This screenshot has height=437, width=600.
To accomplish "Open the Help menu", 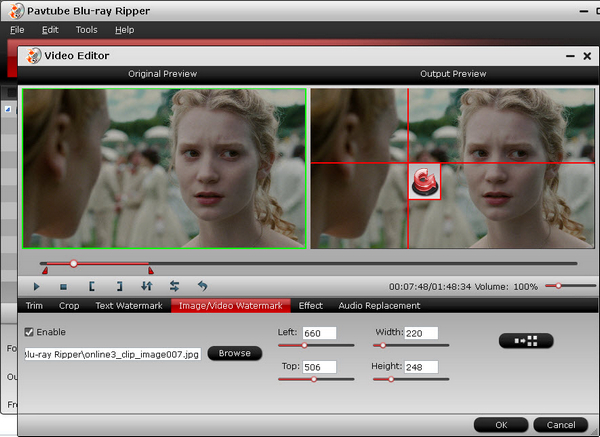I will click(125, 30).
